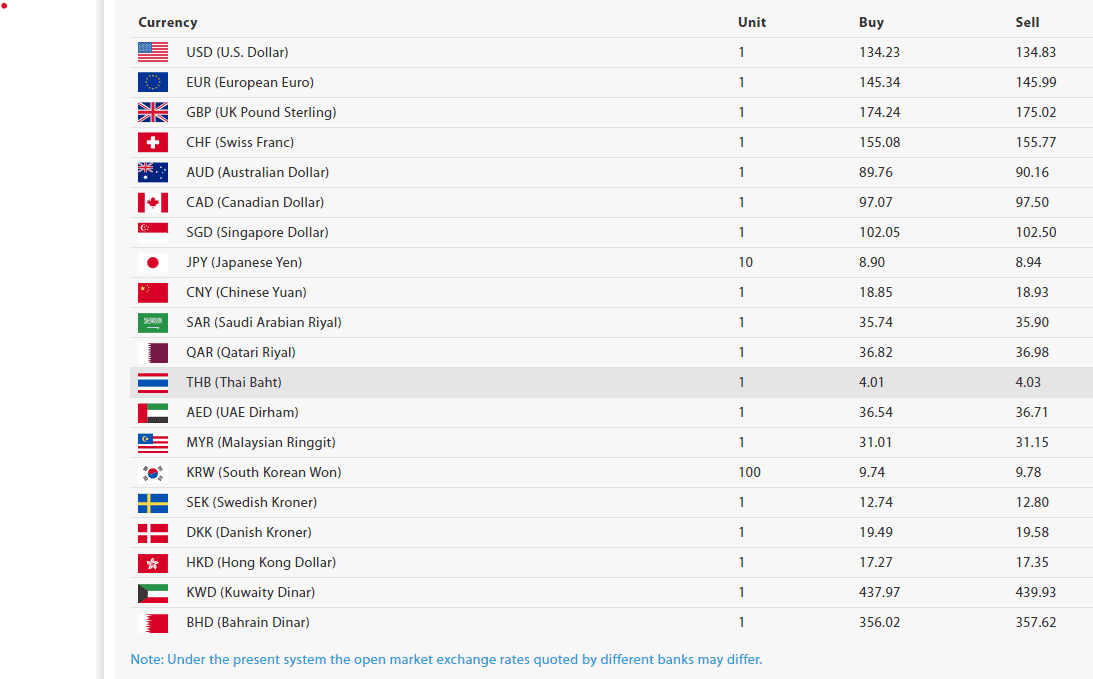
Task: Select the THB (Thai Baht) row label
Action: (233, 382)
